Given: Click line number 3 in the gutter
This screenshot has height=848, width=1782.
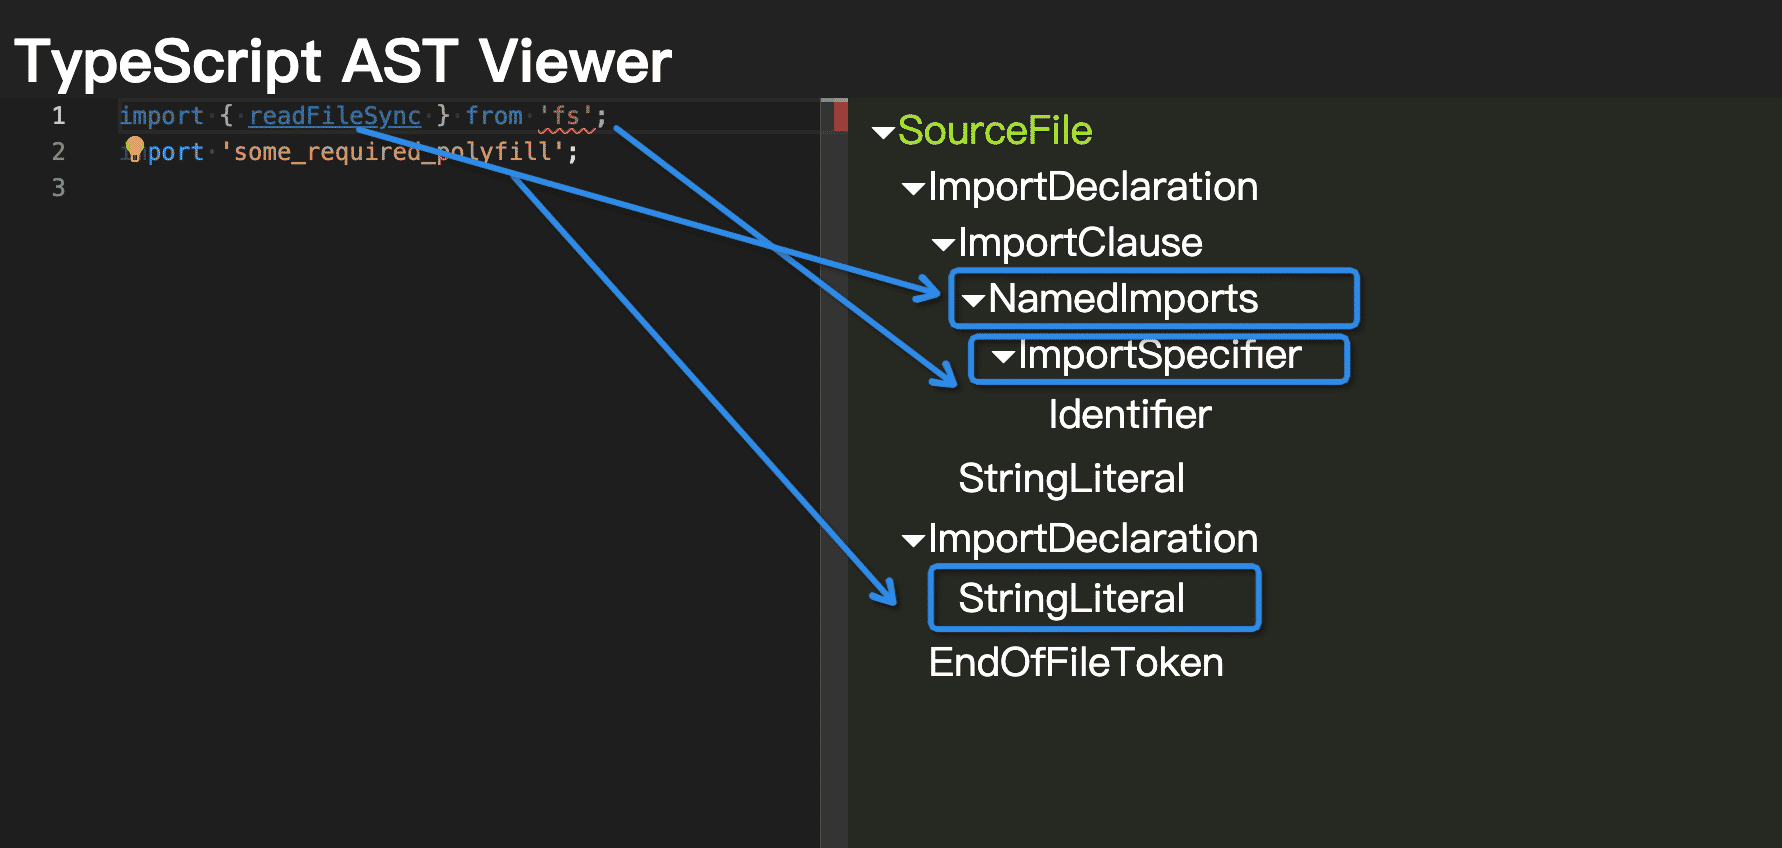Looking at the screenshot, I should (59, 188).
